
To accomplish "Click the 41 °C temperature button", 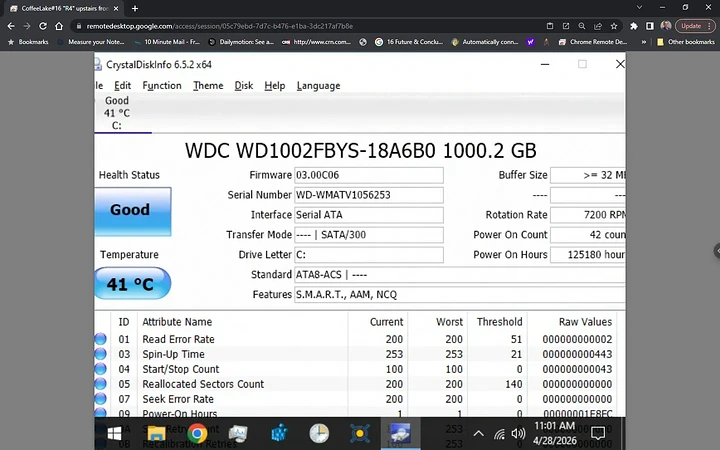I will [x=133, y=283].
